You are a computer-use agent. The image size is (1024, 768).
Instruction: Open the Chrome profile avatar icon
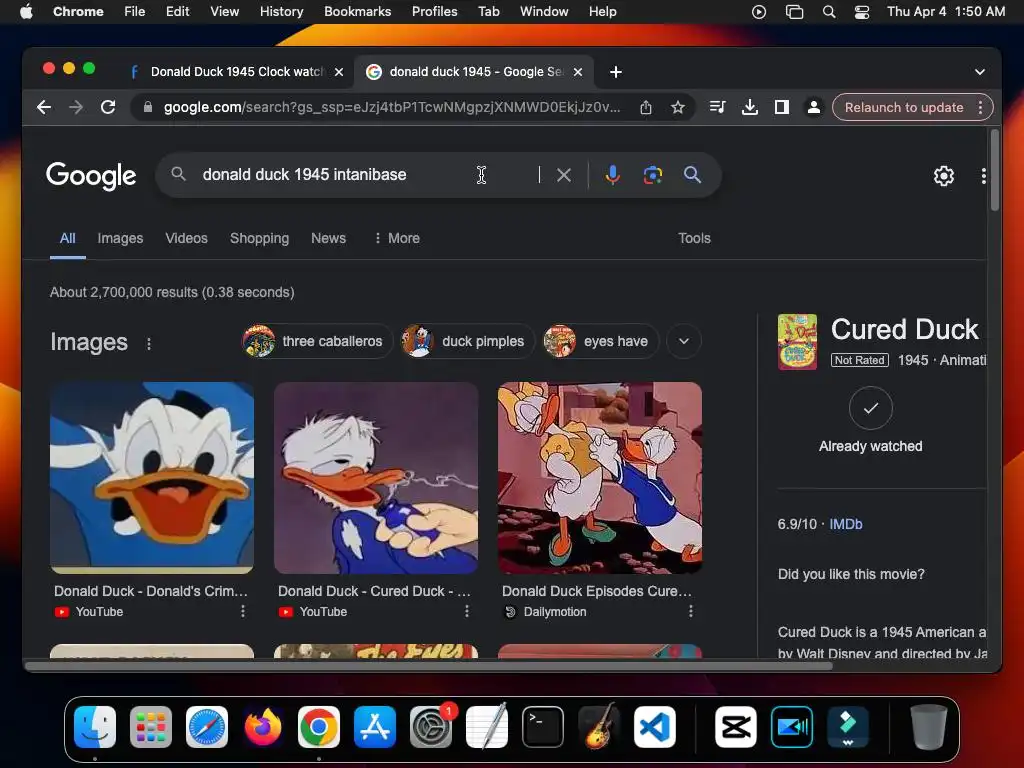click(814, 107)
